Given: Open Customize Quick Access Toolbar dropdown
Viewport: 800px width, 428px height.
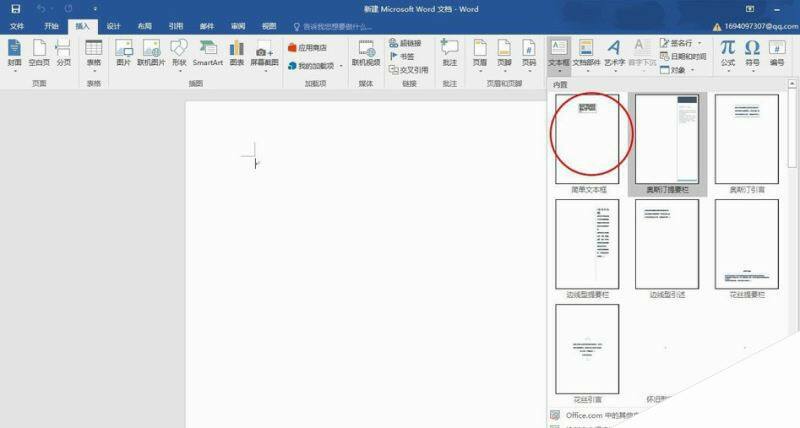Looking at the screenshot, I should click(x=95, y=9).
